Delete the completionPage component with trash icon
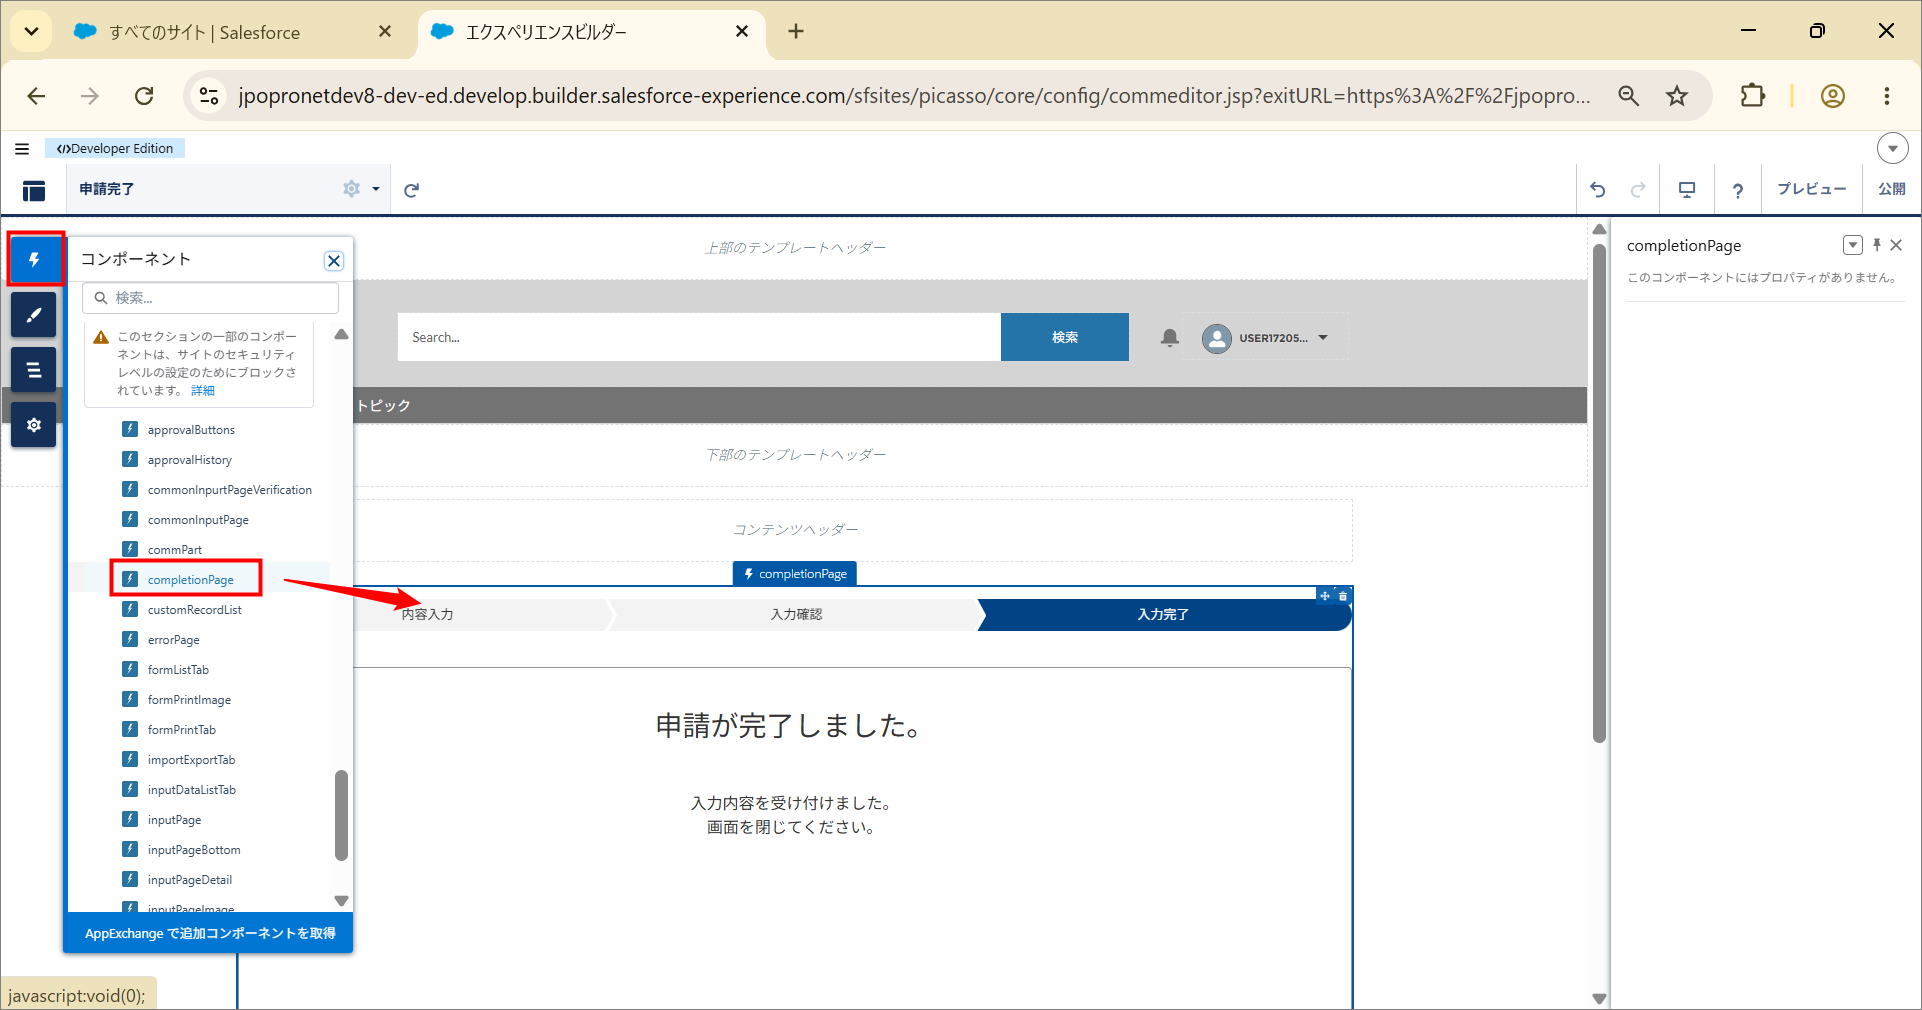1922x1010 pixels. click(x=1343, y=596)
